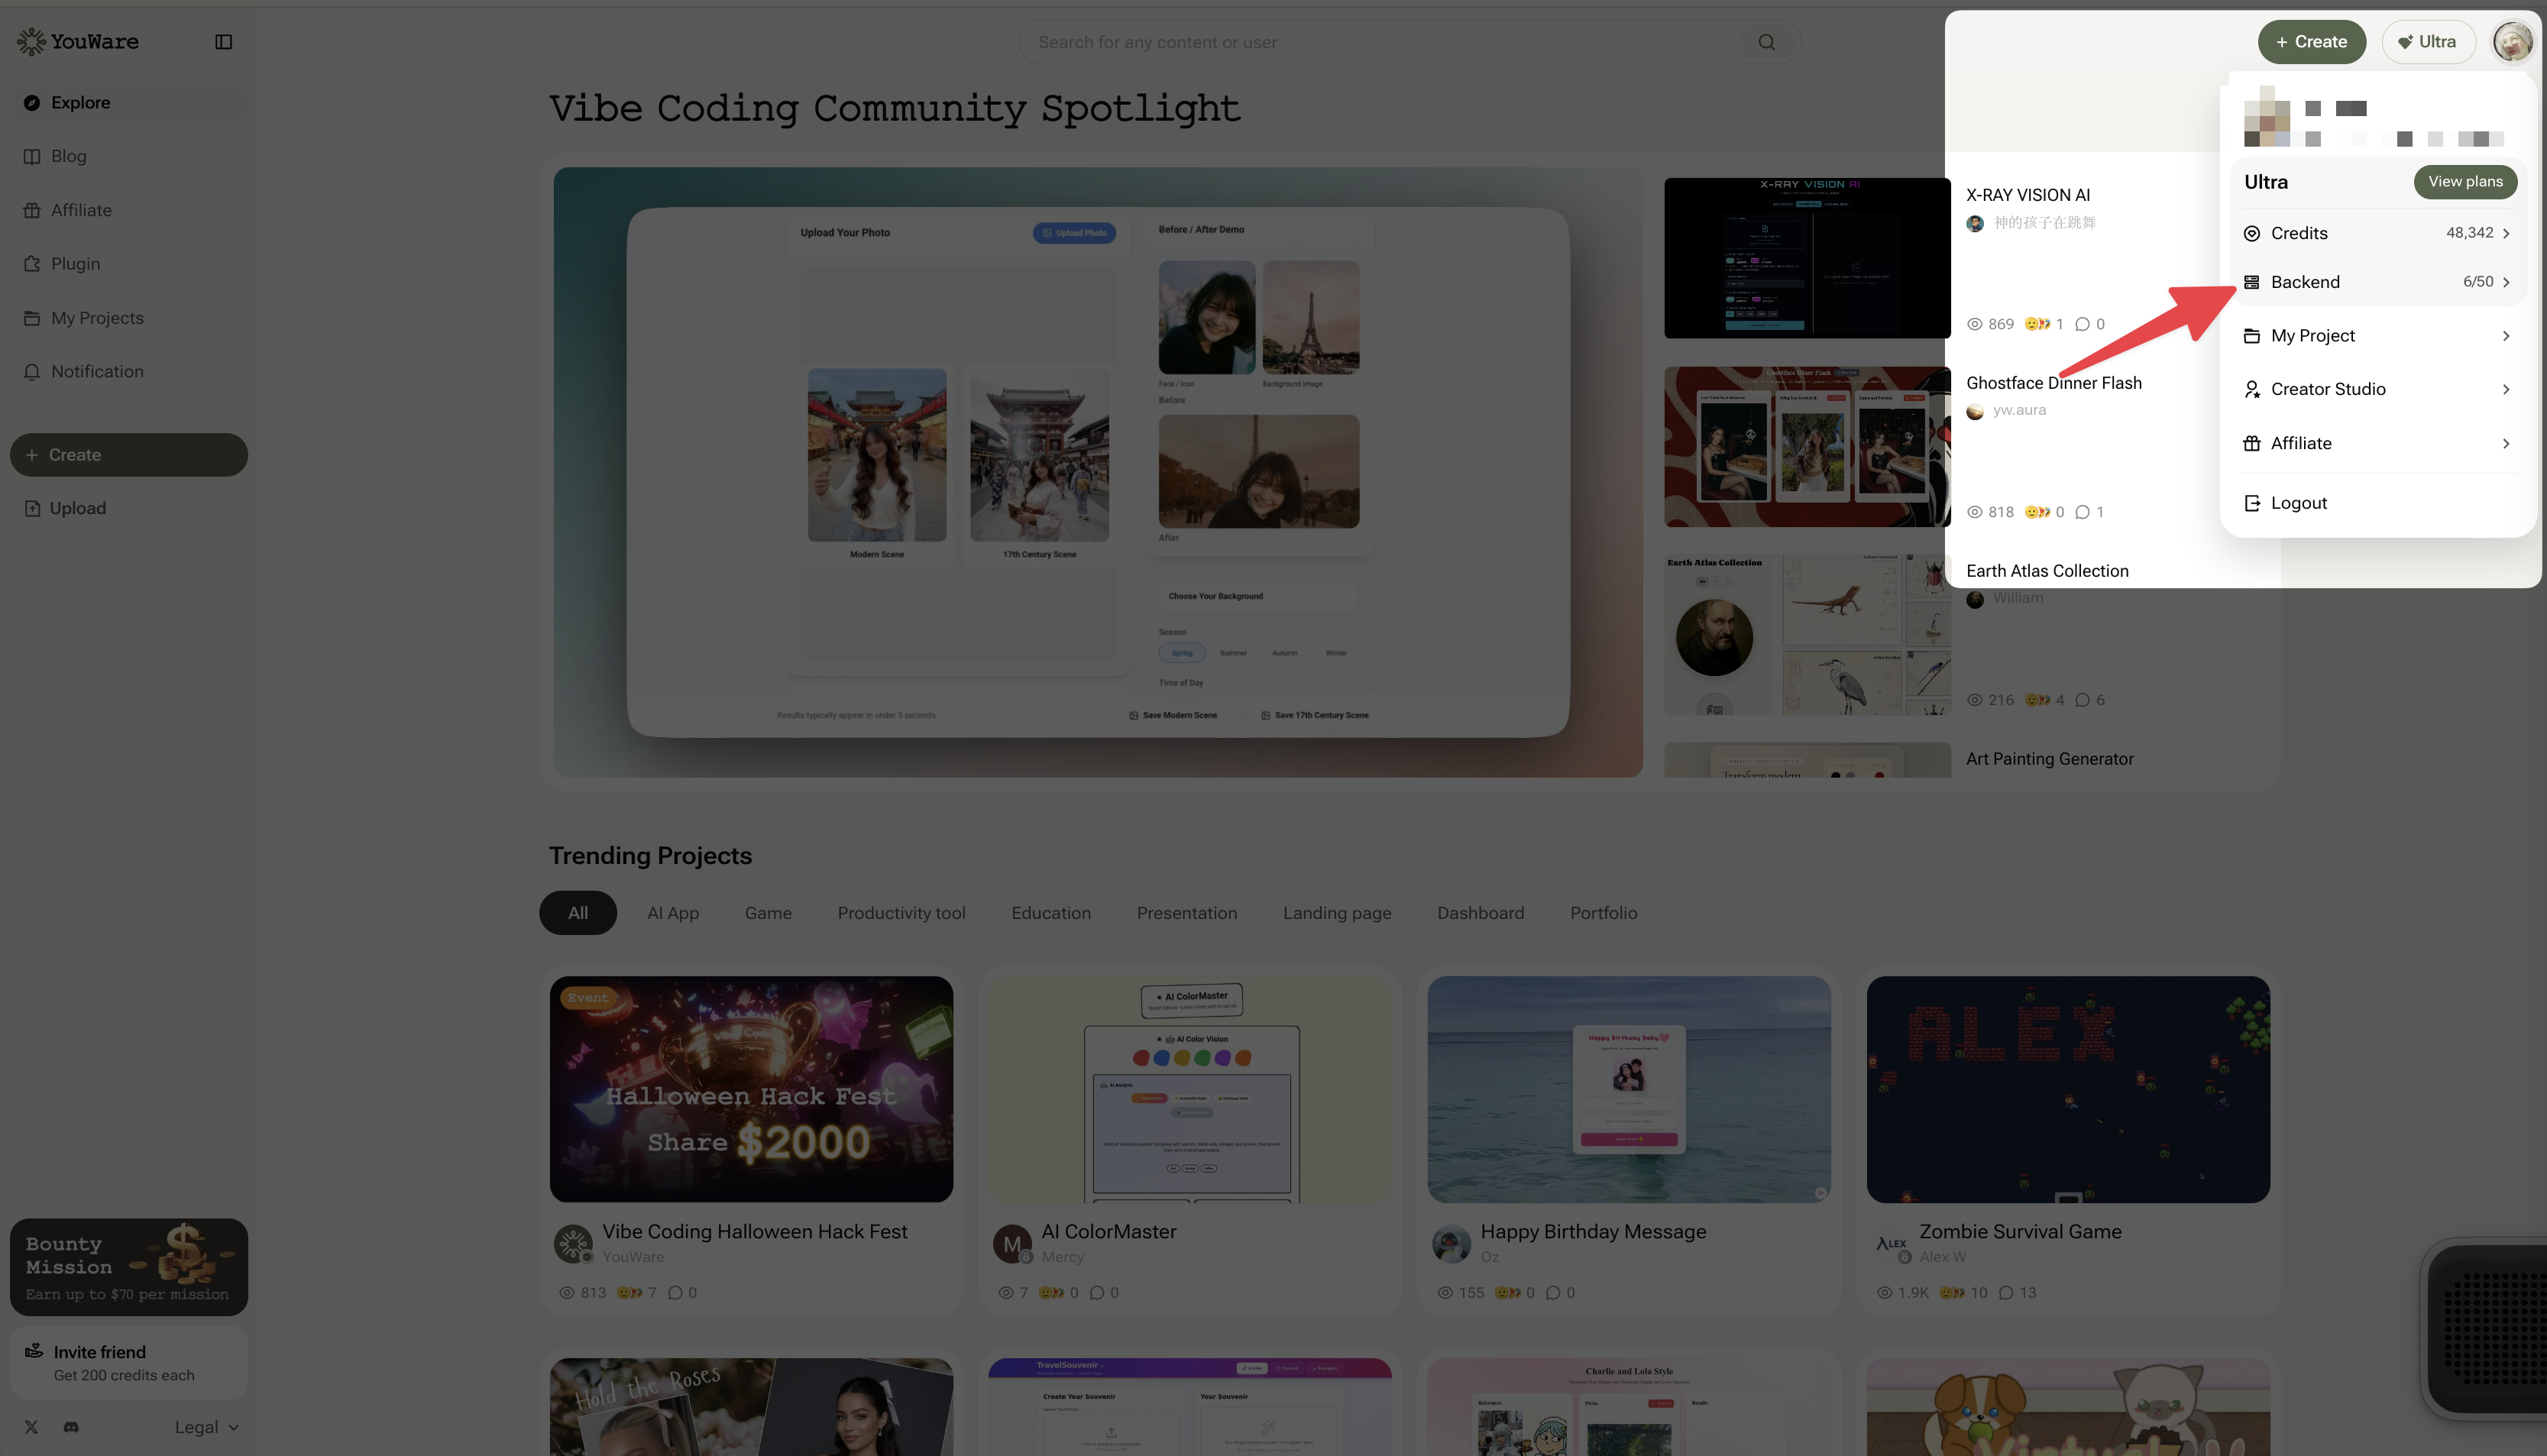Click the search magnifier icon
The image size is (2547, 1456).
(1765, 42)
